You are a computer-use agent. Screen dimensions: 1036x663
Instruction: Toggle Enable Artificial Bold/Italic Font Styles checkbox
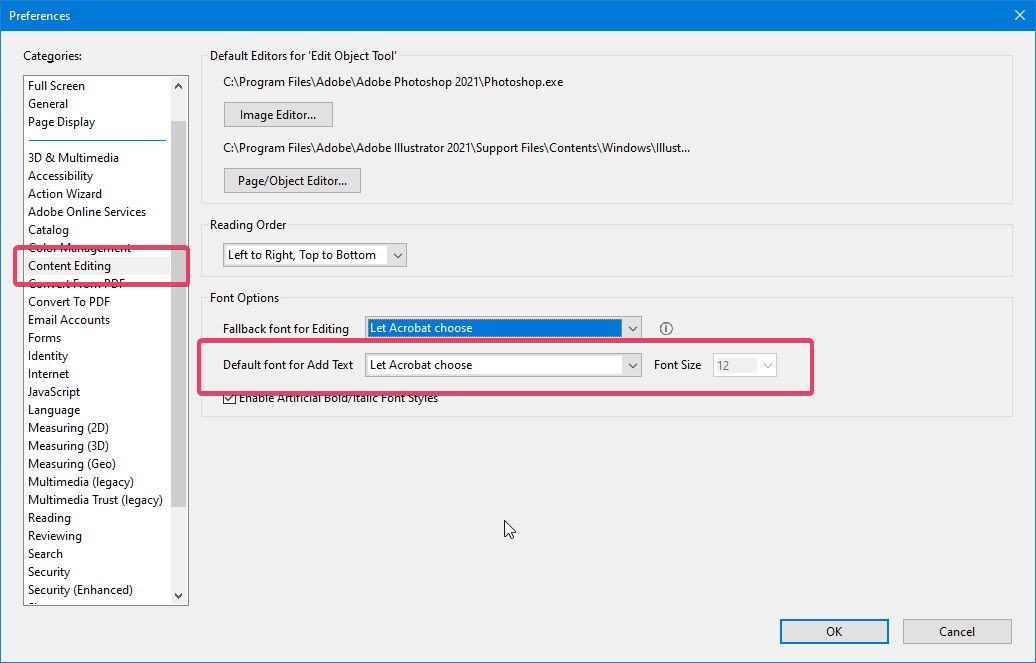[x=229, y=398]
